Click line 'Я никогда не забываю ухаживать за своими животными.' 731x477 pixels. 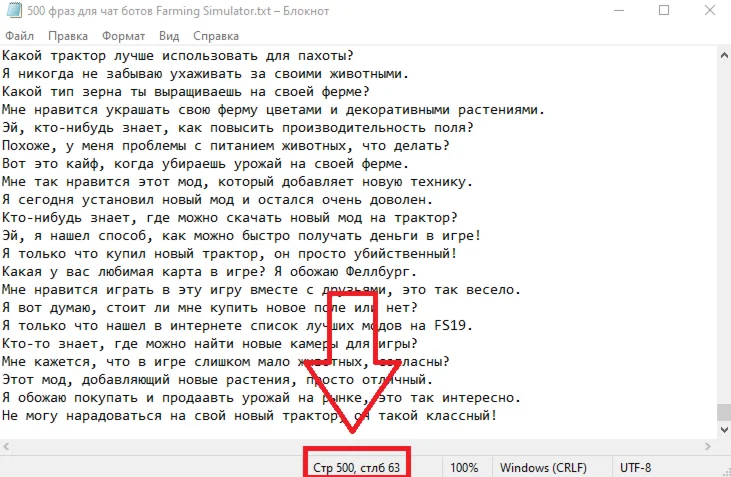point(206,74)
